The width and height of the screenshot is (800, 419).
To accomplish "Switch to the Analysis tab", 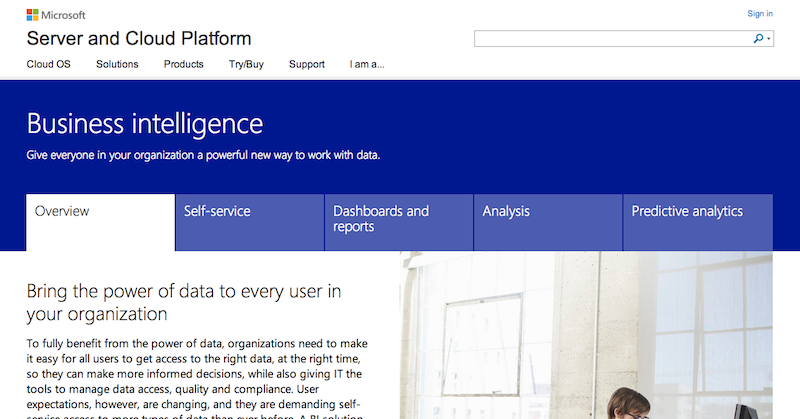I will 548,222.
